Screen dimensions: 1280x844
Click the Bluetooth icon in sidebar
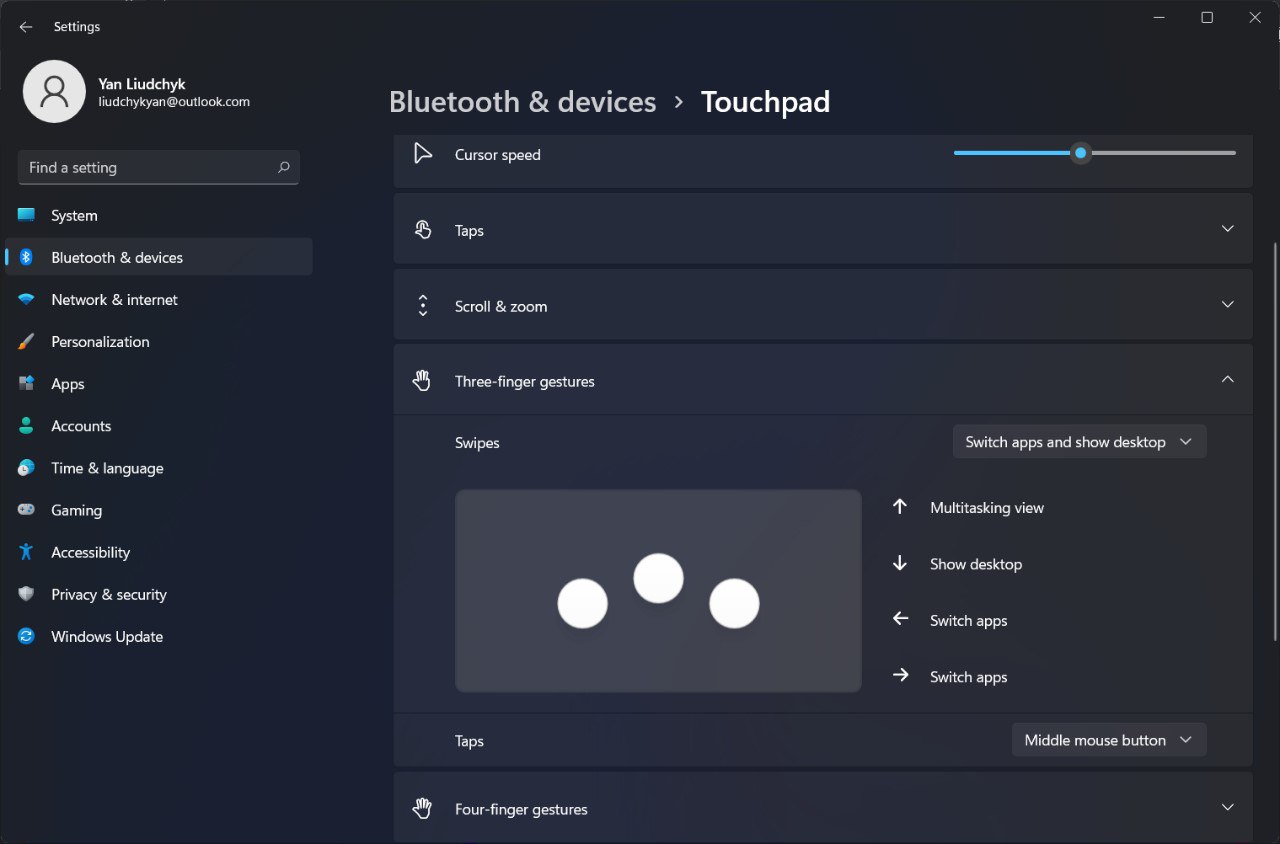26,257
